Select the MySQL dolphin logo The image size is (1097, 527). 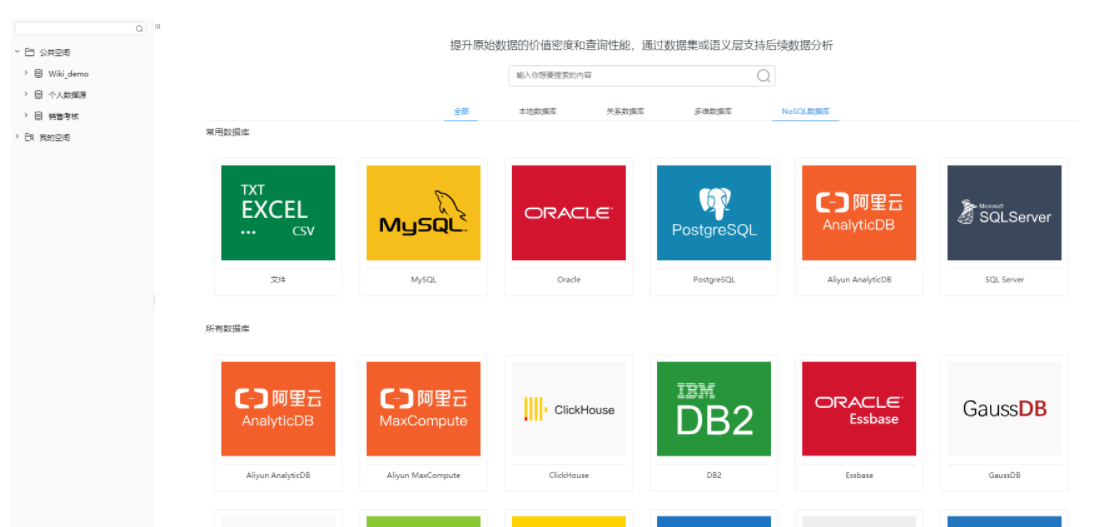[423, 213]
